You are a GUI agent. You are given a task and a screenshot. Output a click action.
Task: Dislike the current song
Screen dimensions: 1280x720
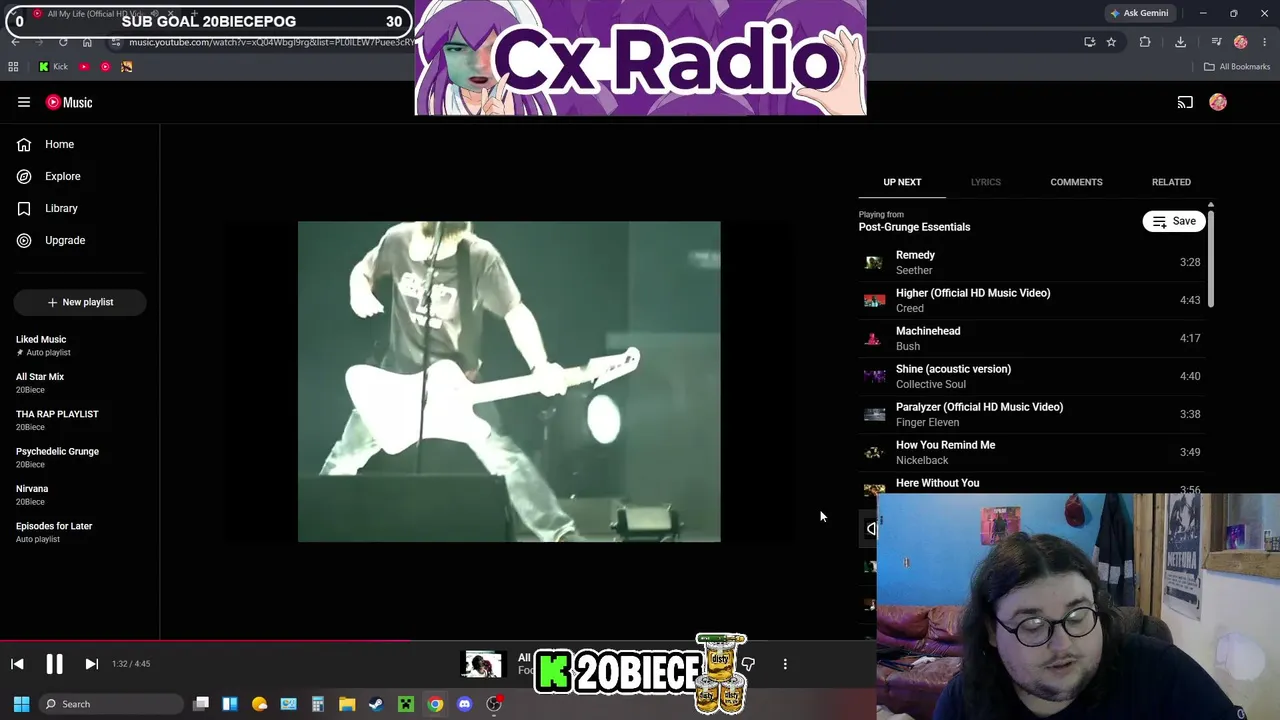tap(748, 664)
